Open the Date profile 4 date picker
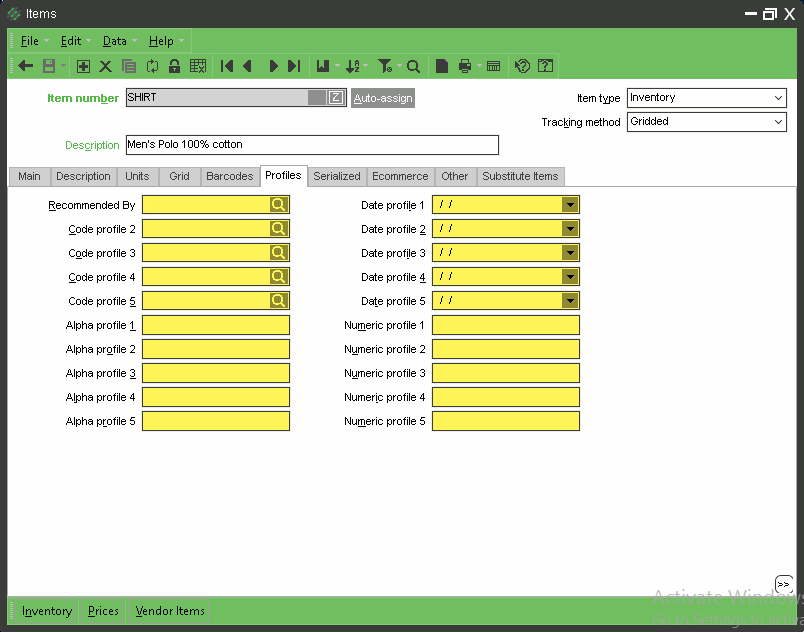804x632 pixels. 570,277
